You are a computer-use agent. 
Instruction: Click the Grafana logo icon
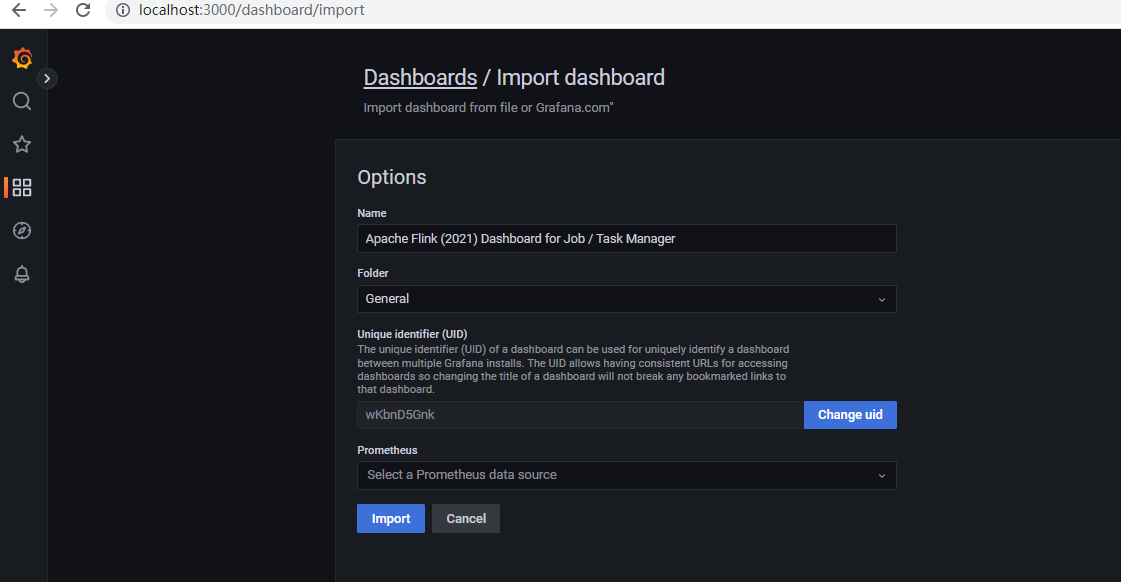(22, 58)
